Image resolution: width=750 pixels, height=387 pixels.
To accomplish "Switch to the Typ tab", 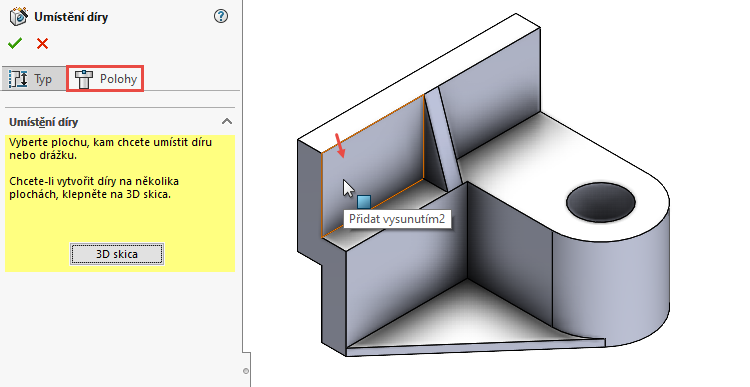I will (x=33, y=79).
